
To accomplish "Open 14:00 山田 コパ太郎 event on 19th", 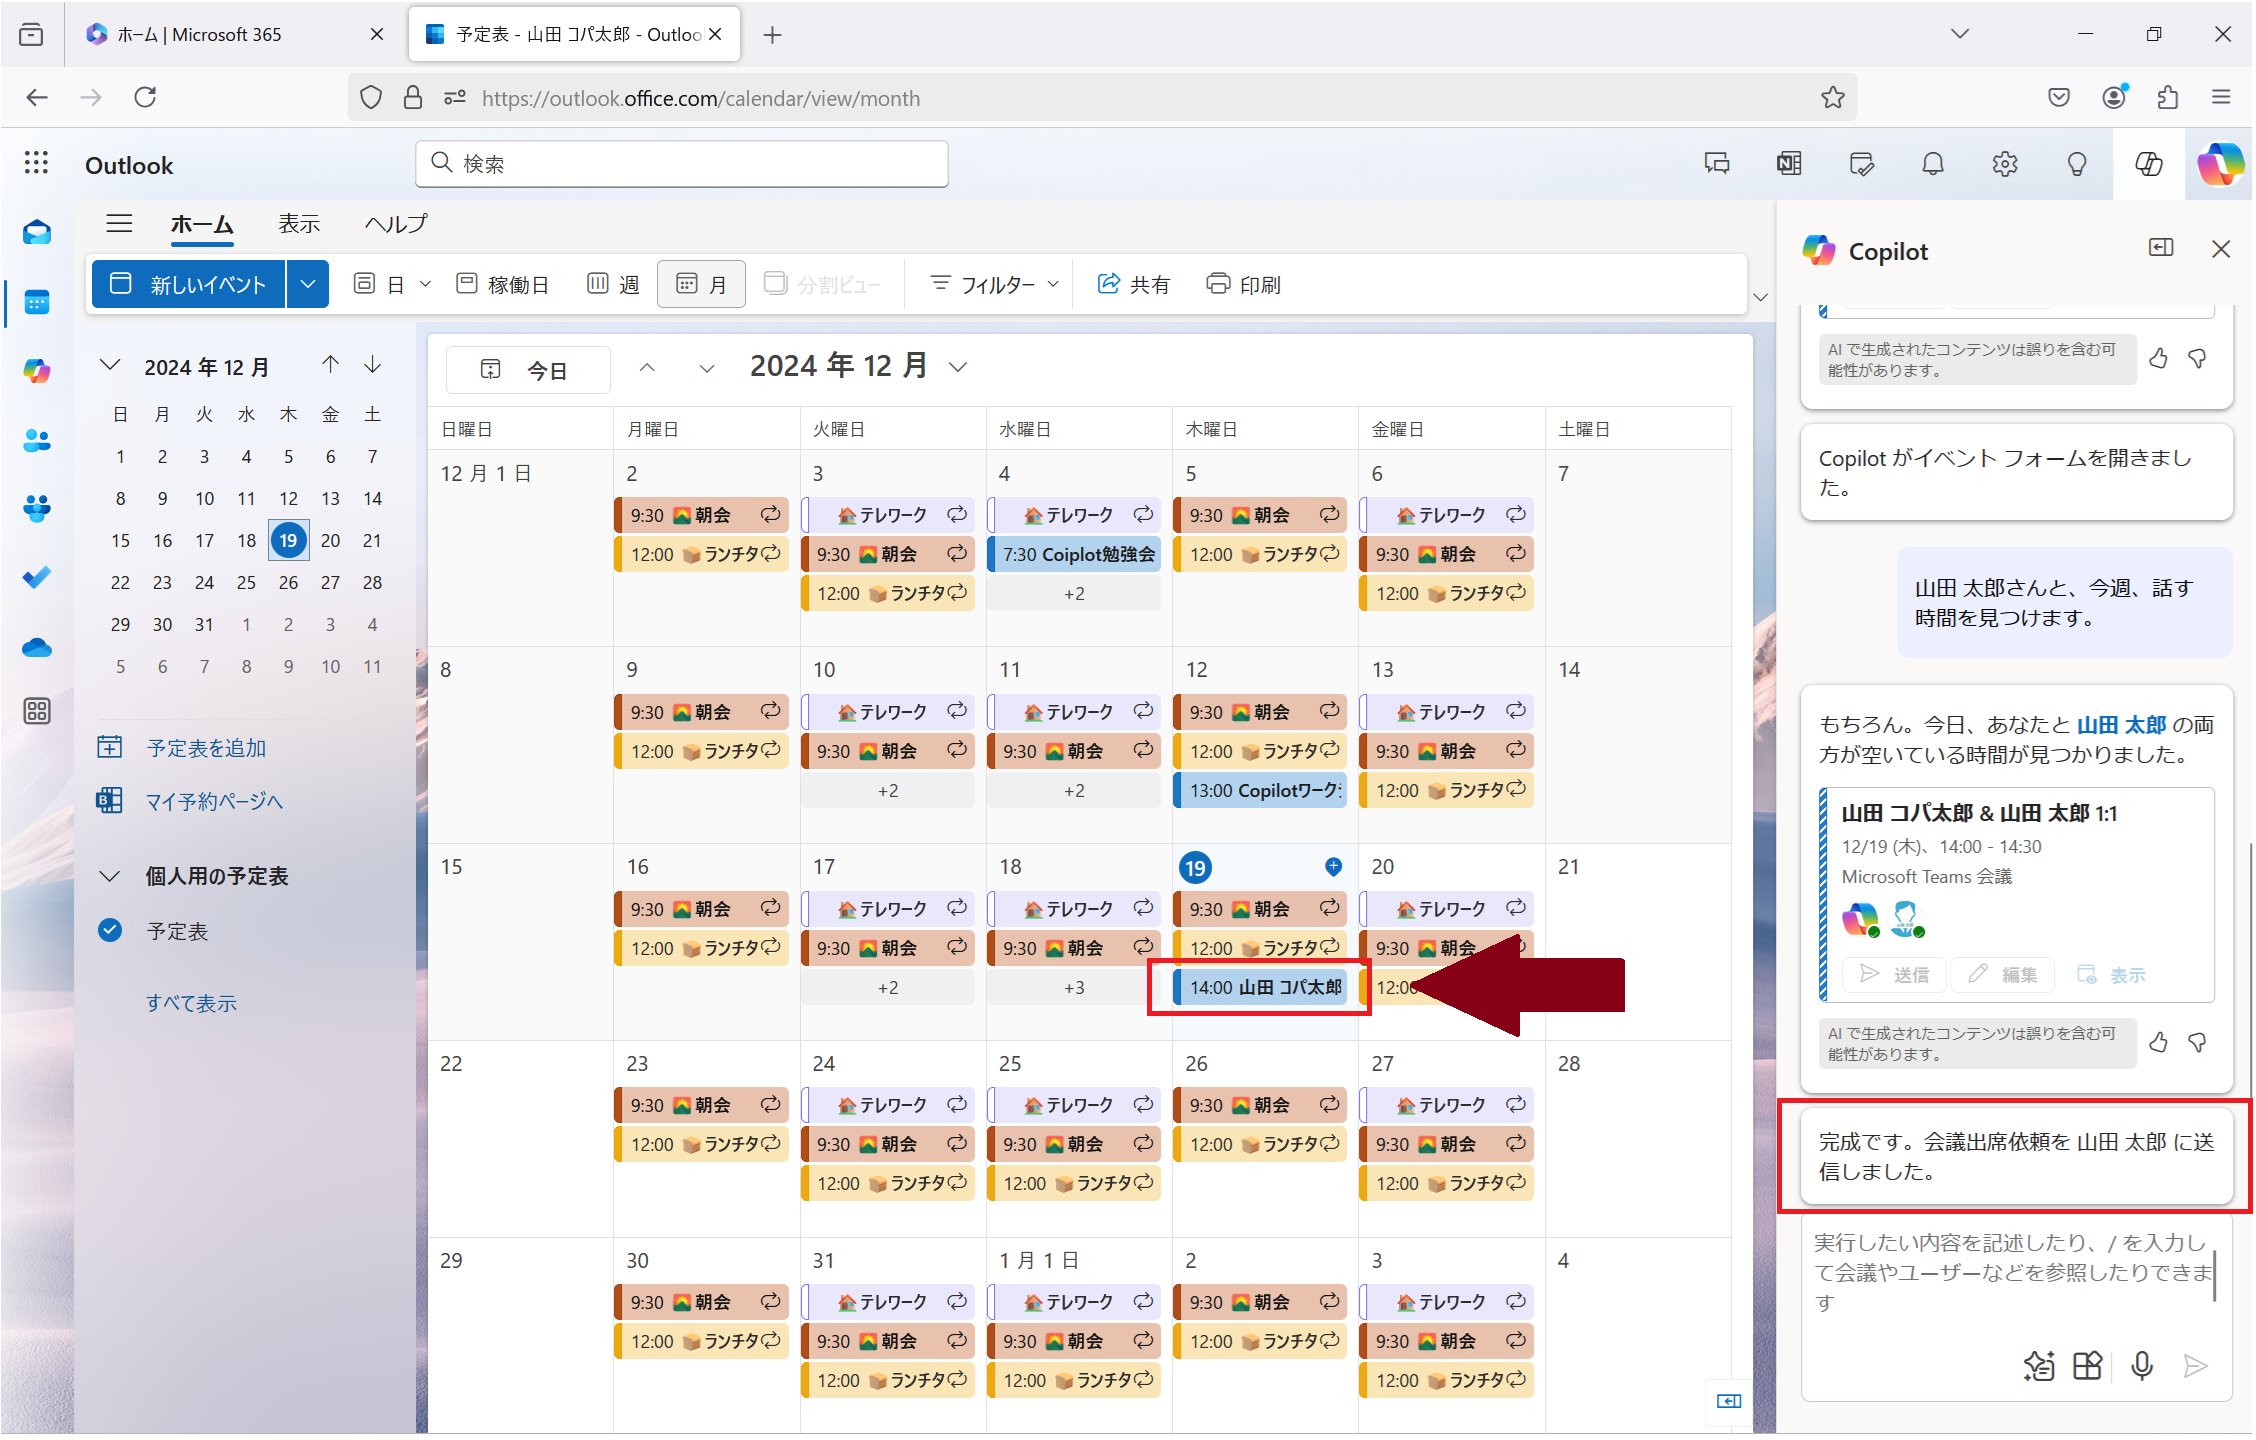I will coord(1260,987).
